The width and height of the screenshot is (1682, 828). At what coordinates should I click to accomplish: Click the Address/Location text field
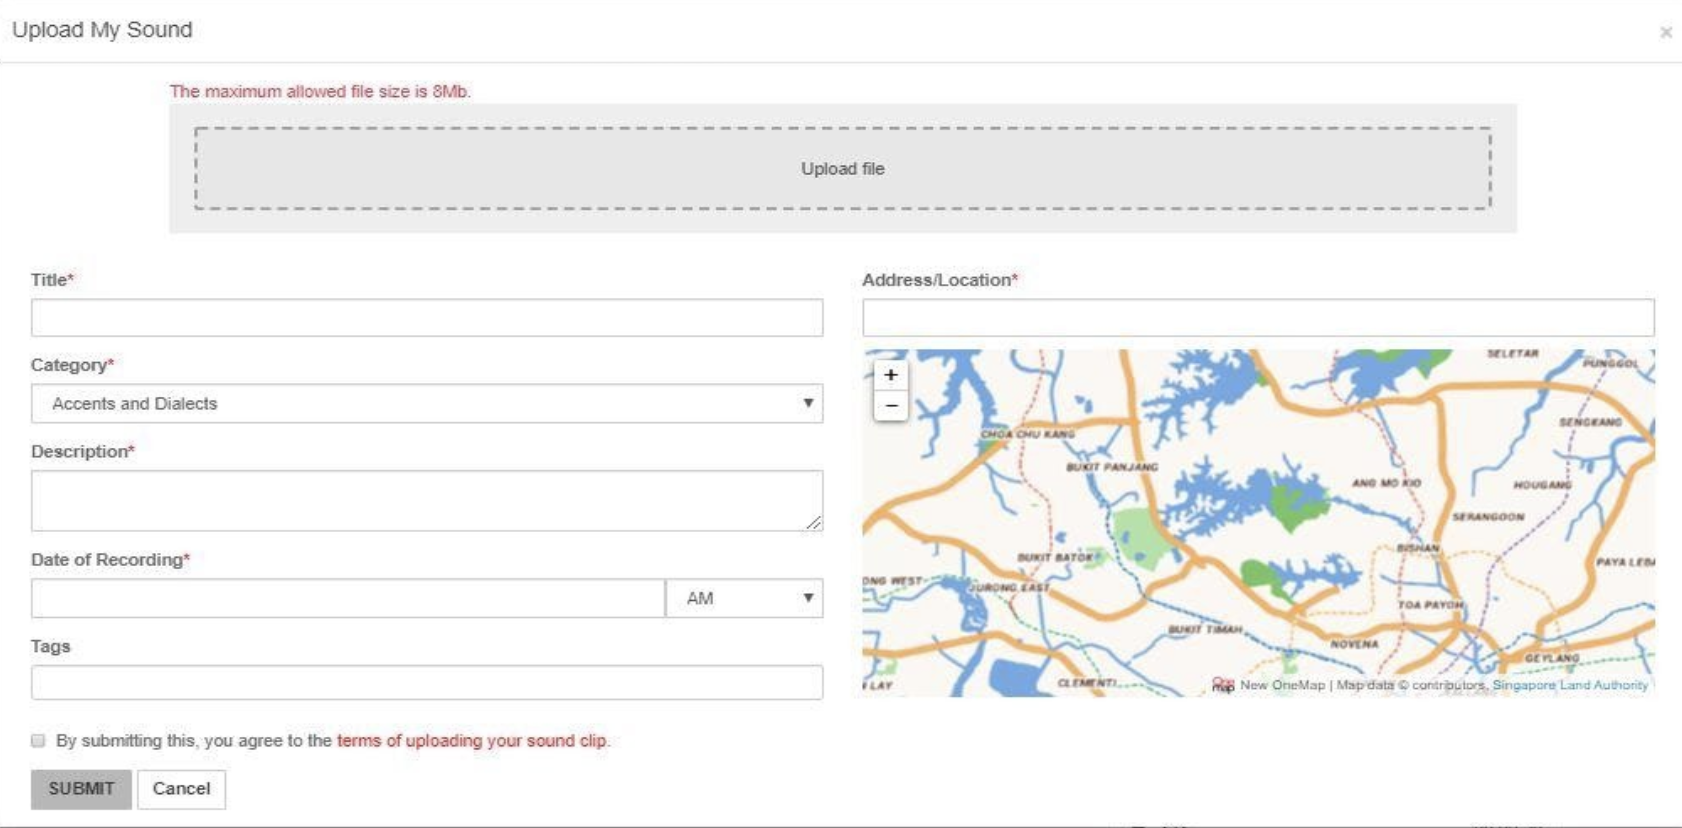tap(1258, 318)
